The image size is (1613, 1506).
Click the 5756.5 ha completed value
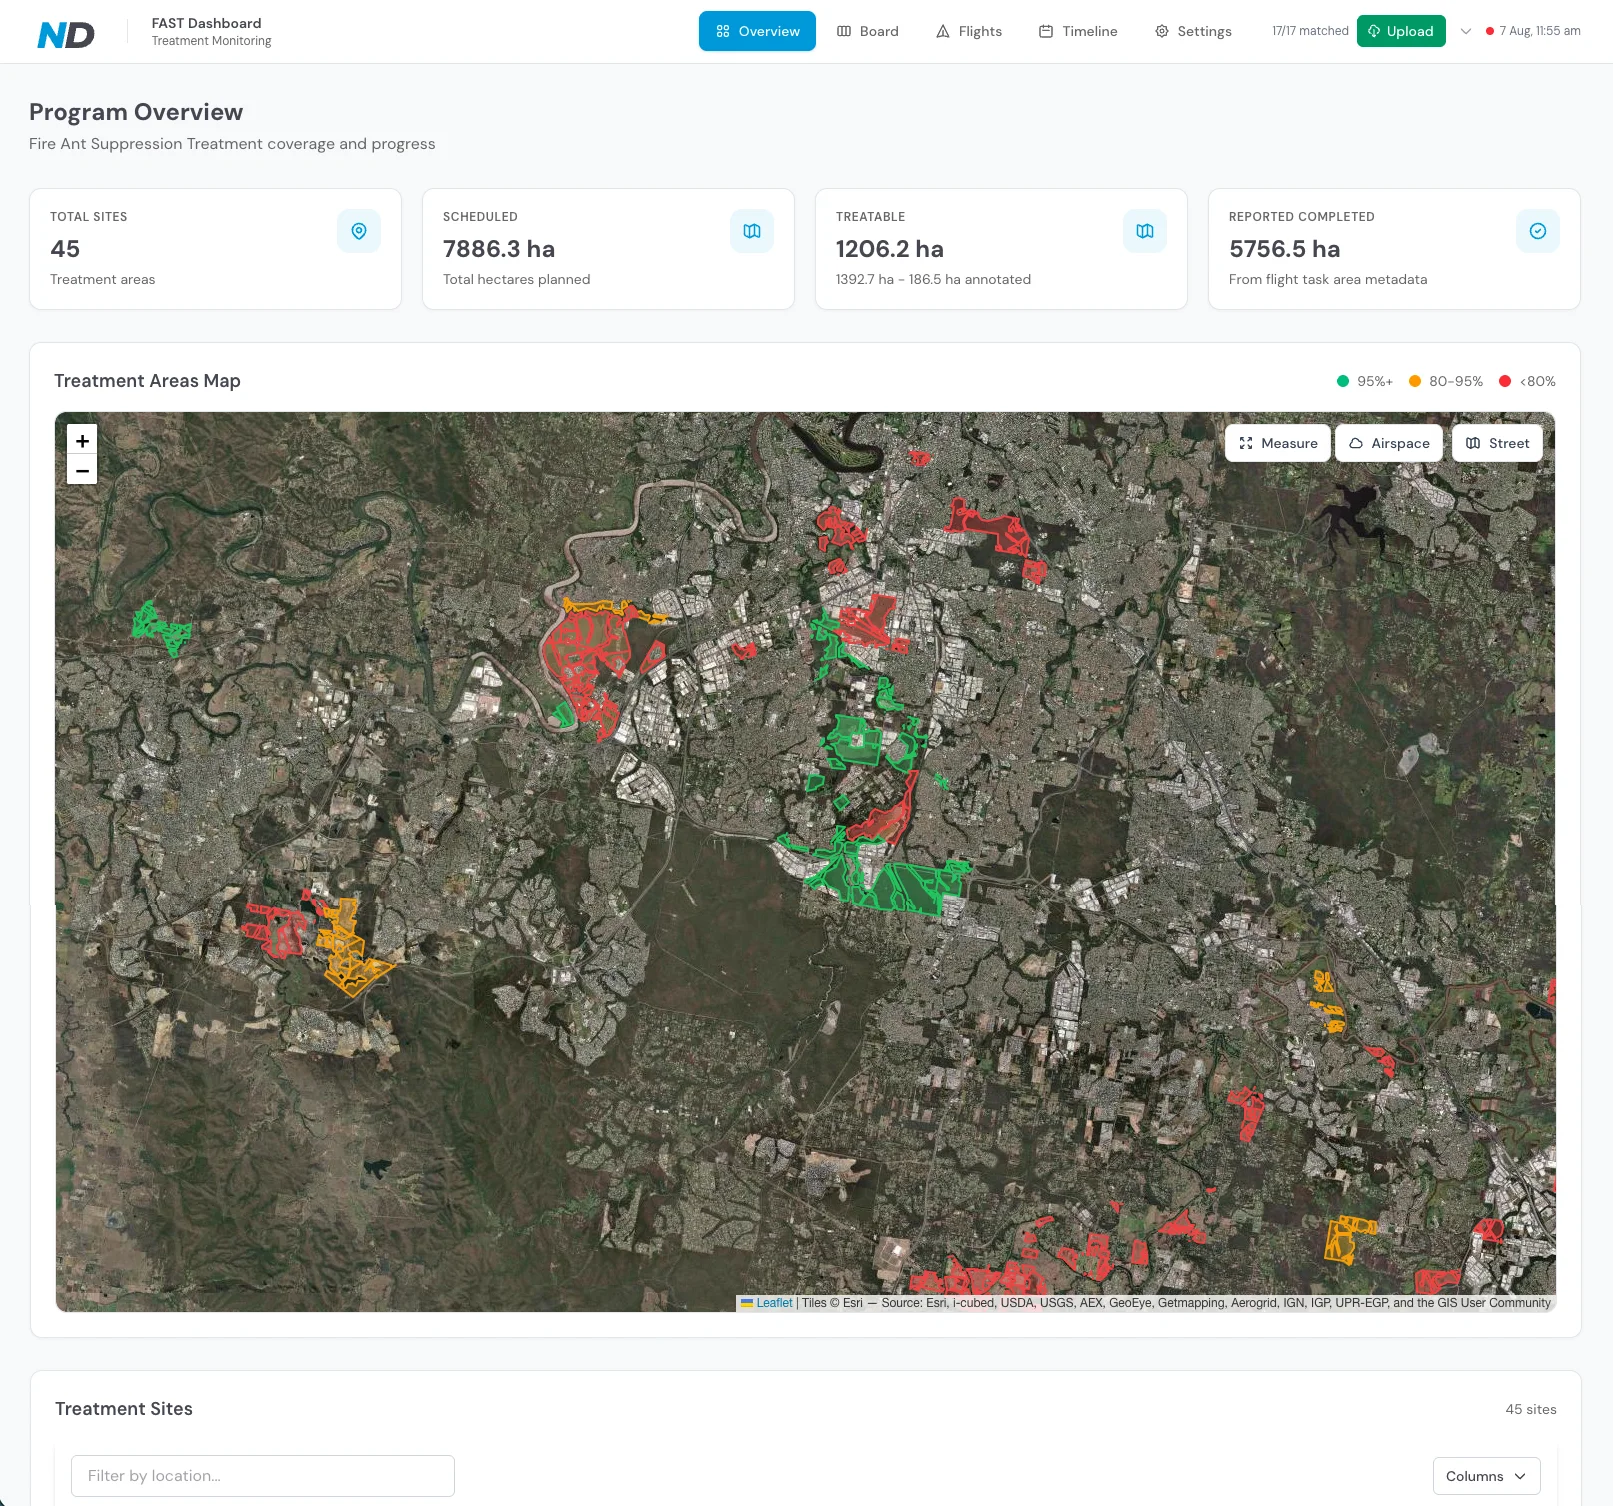click(x=1285, y=249)
